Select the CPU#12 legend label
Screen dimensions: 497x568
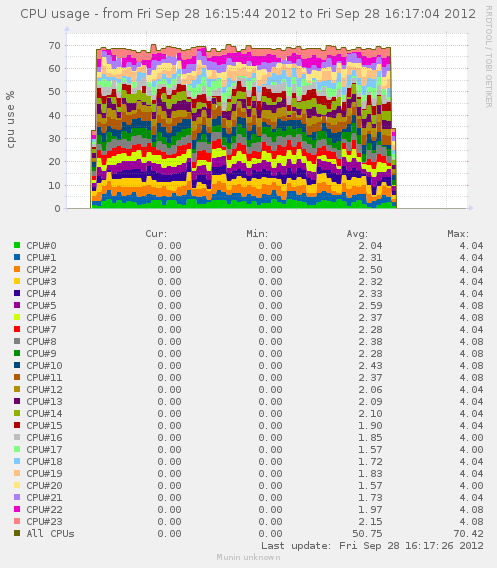coord(44,389)
